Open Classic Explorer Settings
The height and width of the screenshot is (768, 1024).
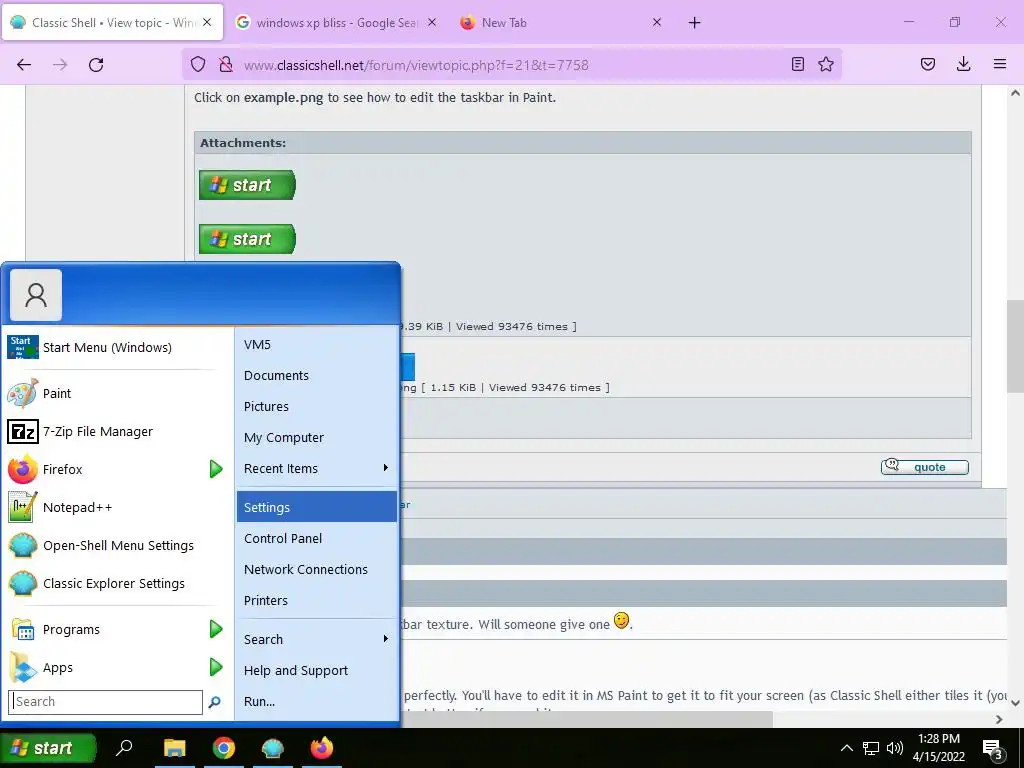coord(118,583)
